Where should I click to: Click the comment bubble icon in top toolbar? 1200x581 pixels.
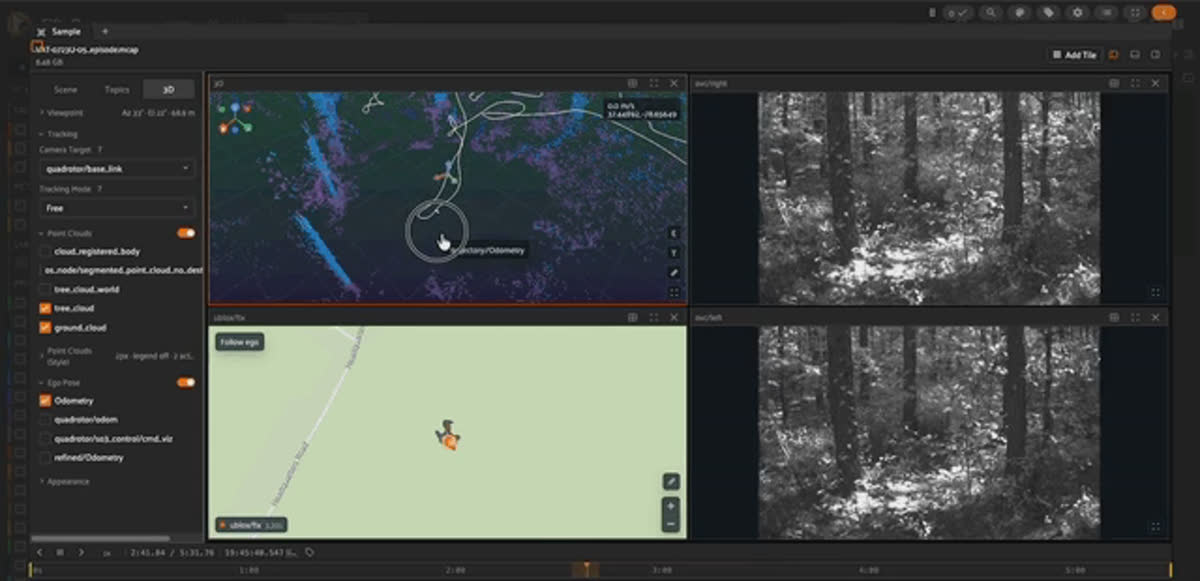1019,13
